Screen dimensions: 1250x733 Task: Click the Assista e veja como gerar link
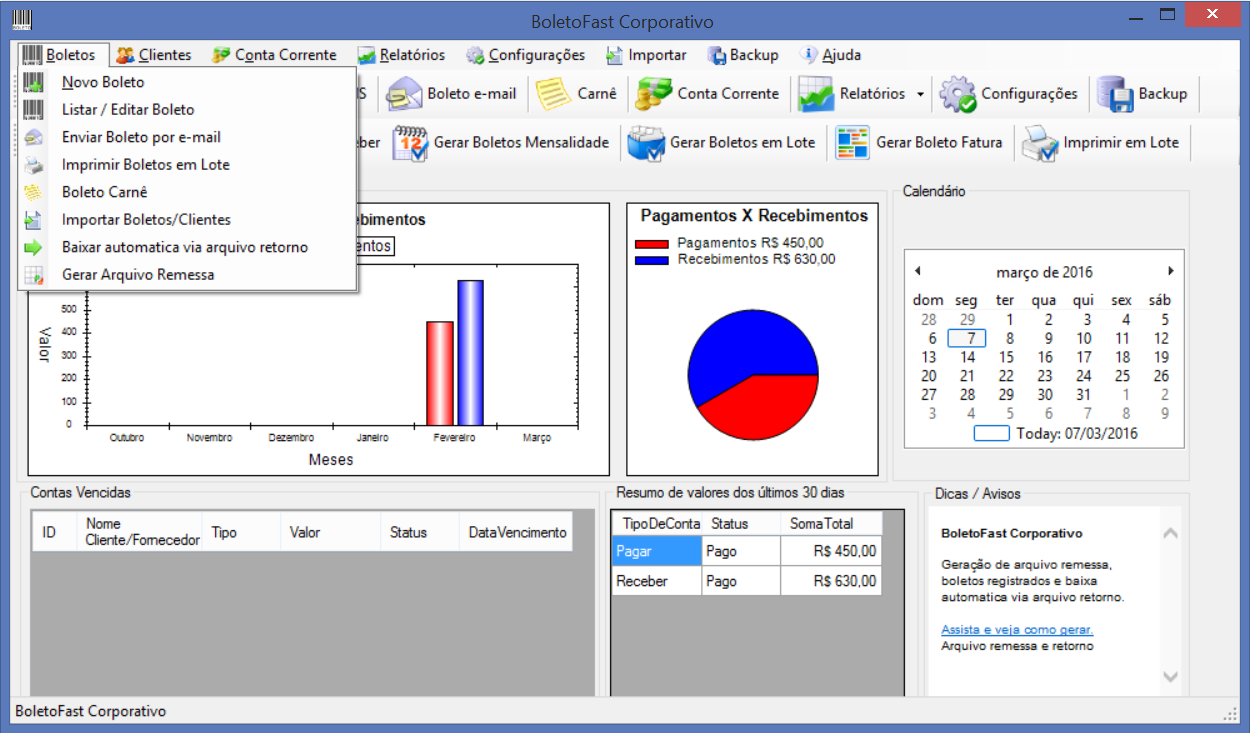[x=1017, y=630]
